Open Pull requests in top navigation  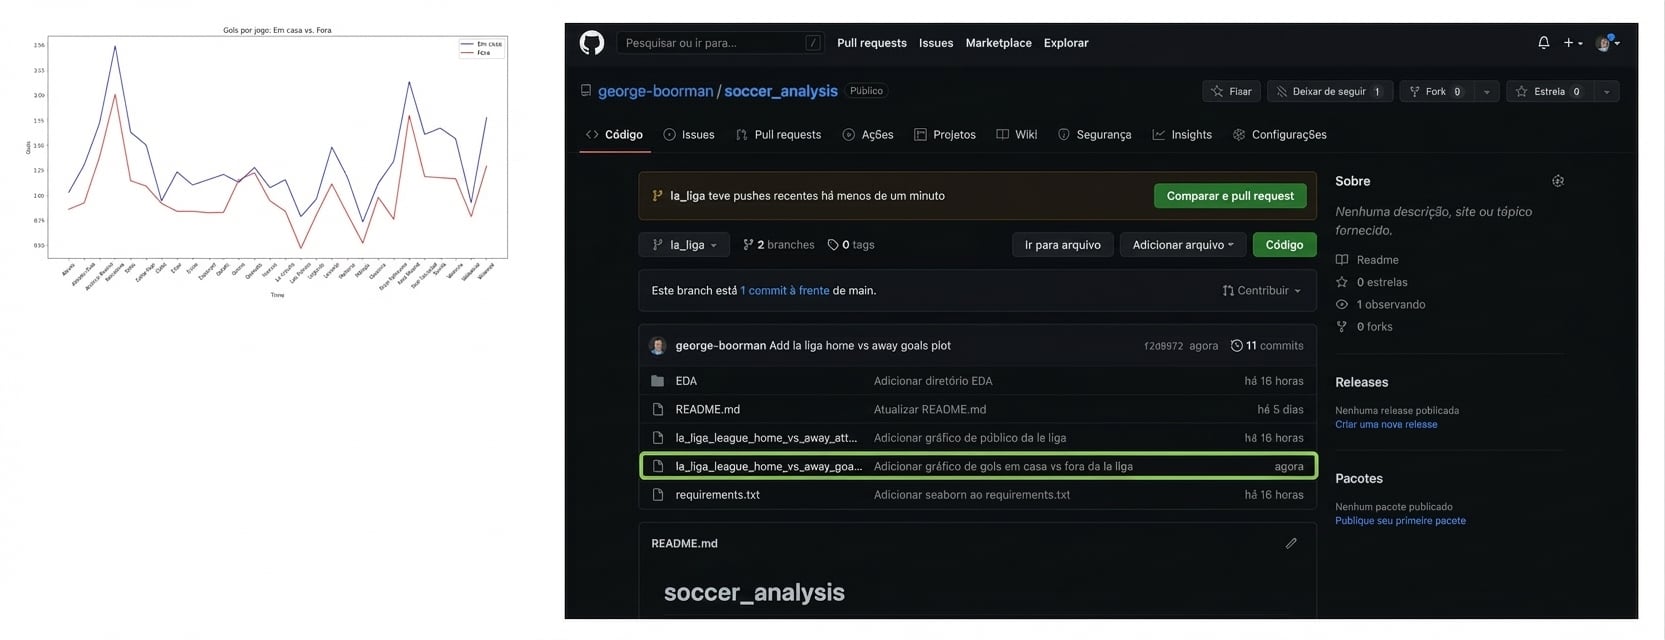click(x=872, y=43)
